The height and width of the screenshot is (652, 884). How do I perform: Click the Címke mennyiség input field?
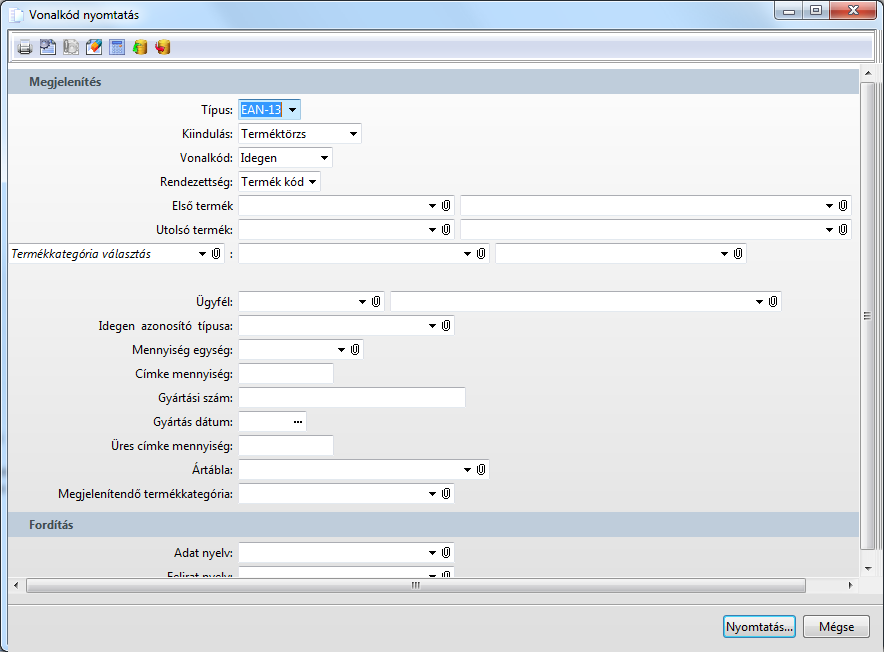[x=286, y=373]
